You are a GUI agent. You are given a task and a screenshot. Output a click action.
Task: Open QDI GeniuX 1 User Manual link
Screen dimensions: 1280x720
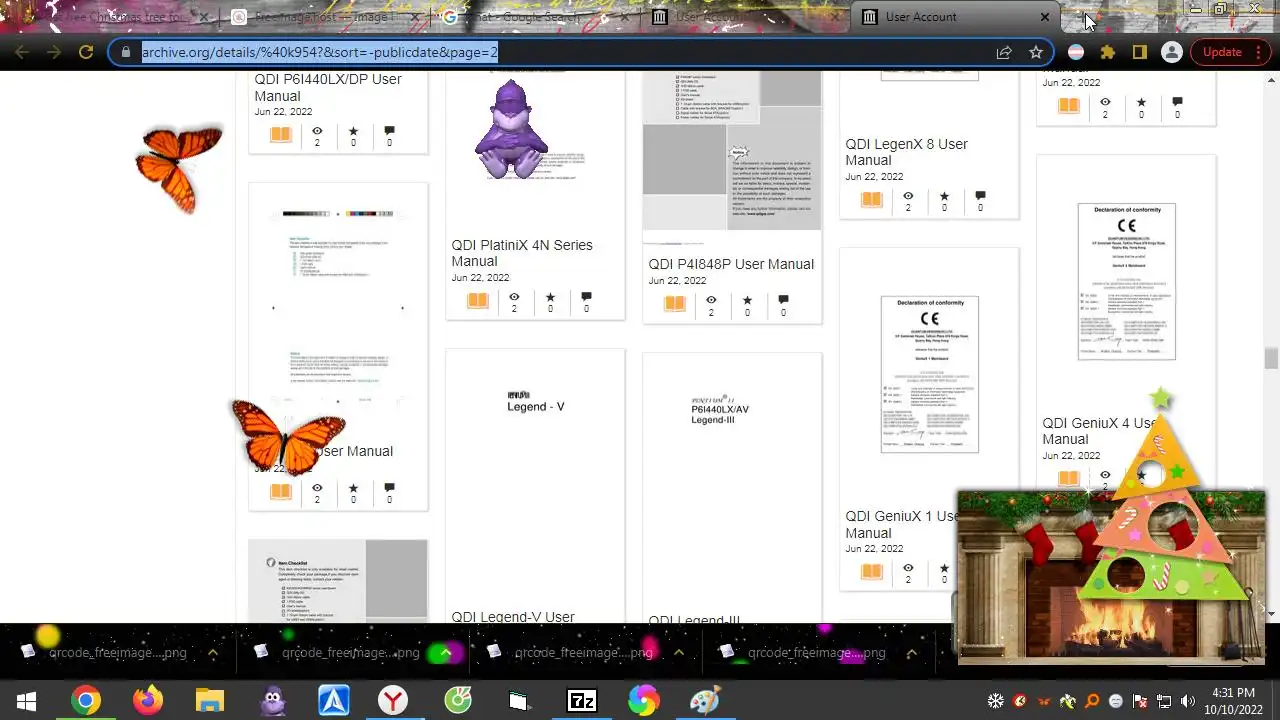pos(903,525)
